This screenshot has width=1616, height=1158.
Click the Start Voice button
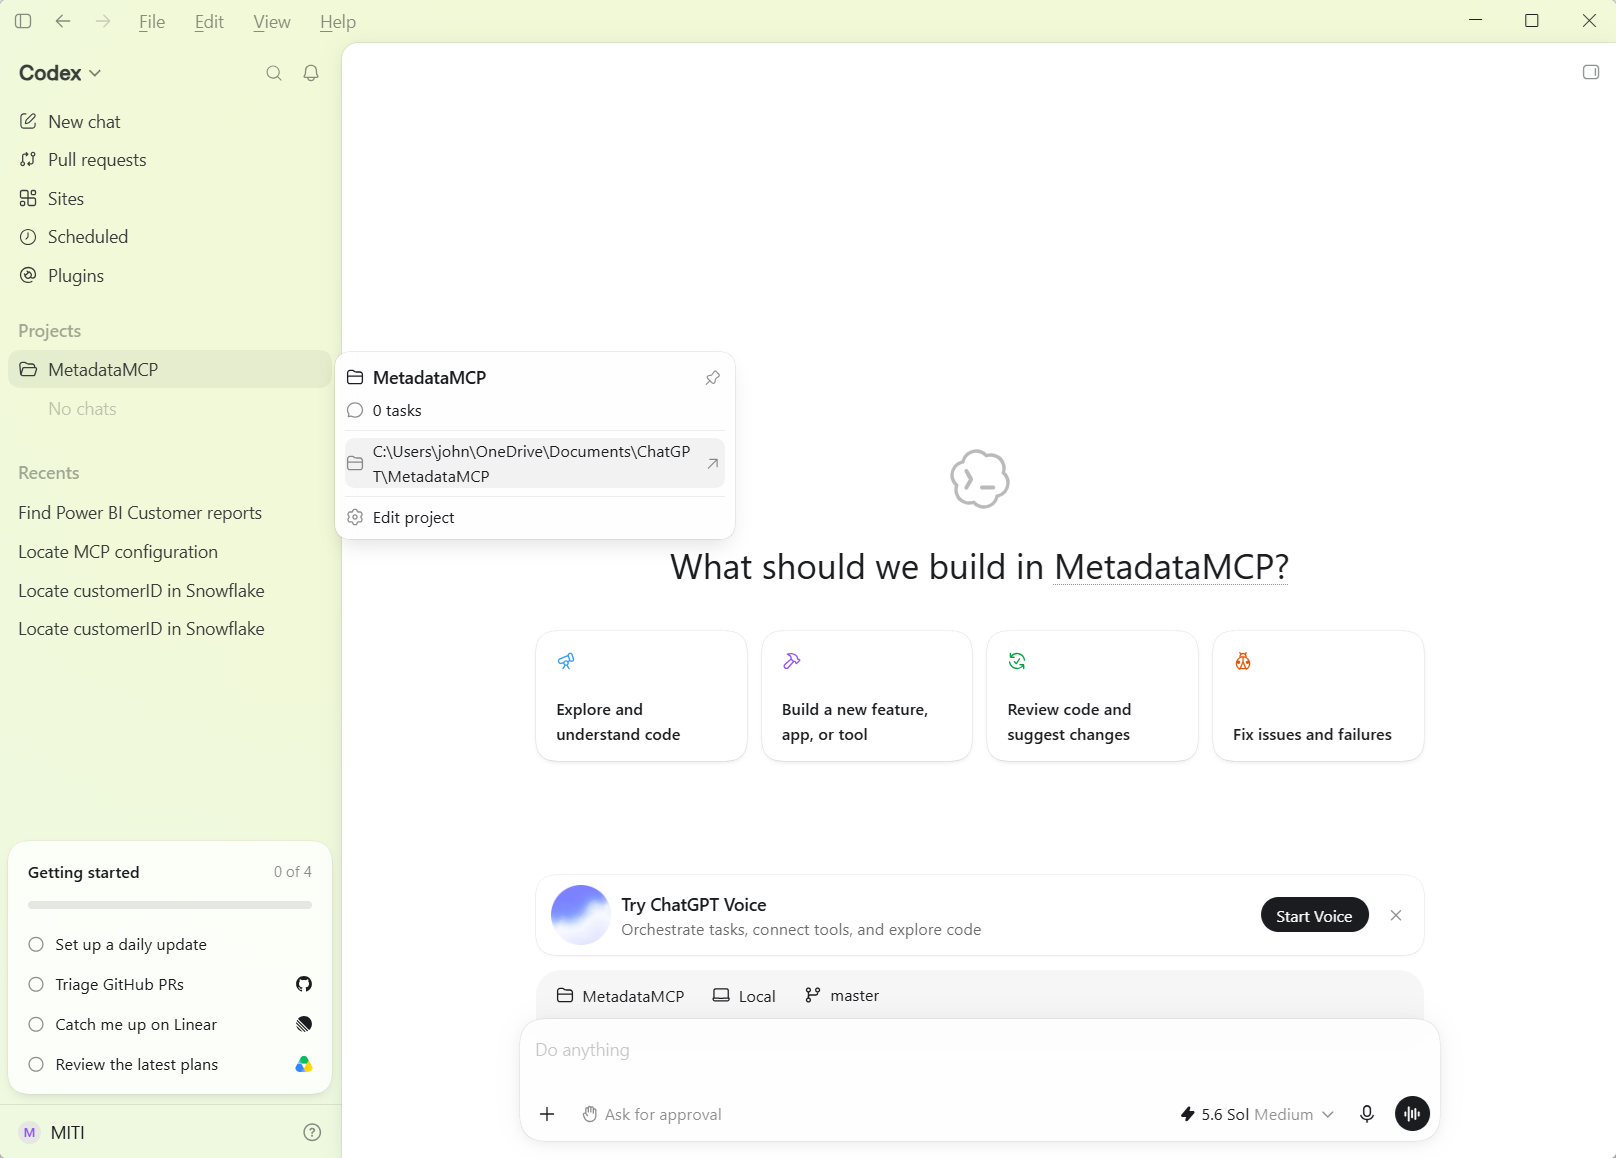point(1314,915)
